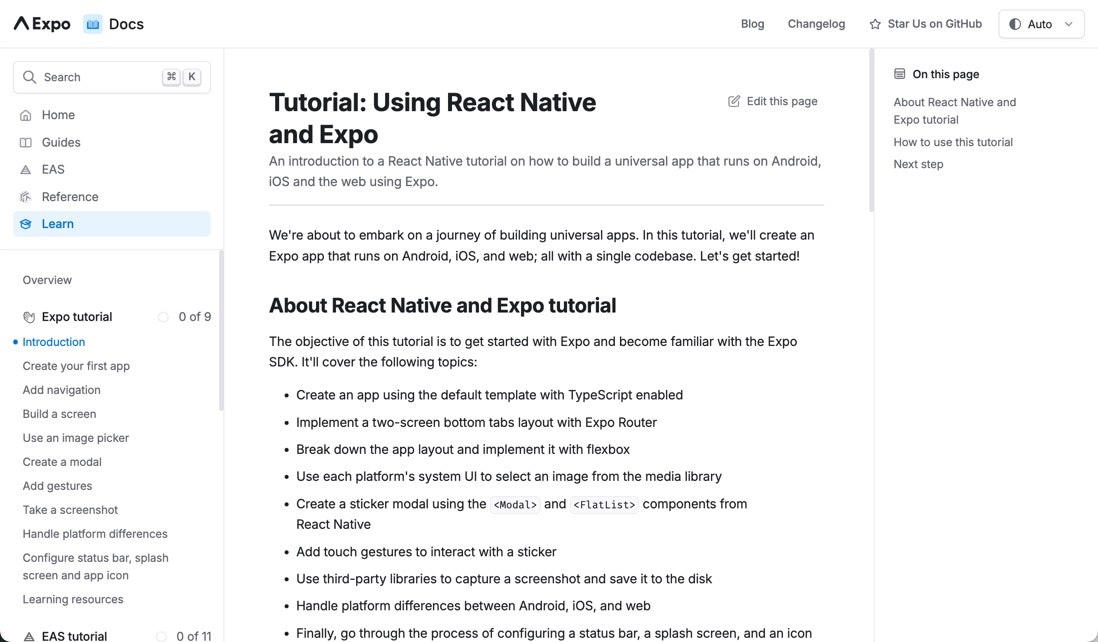Screen dimensions: 1098x642
Task: Click the Home house icon in sidebar
Action: click(26, 115)
